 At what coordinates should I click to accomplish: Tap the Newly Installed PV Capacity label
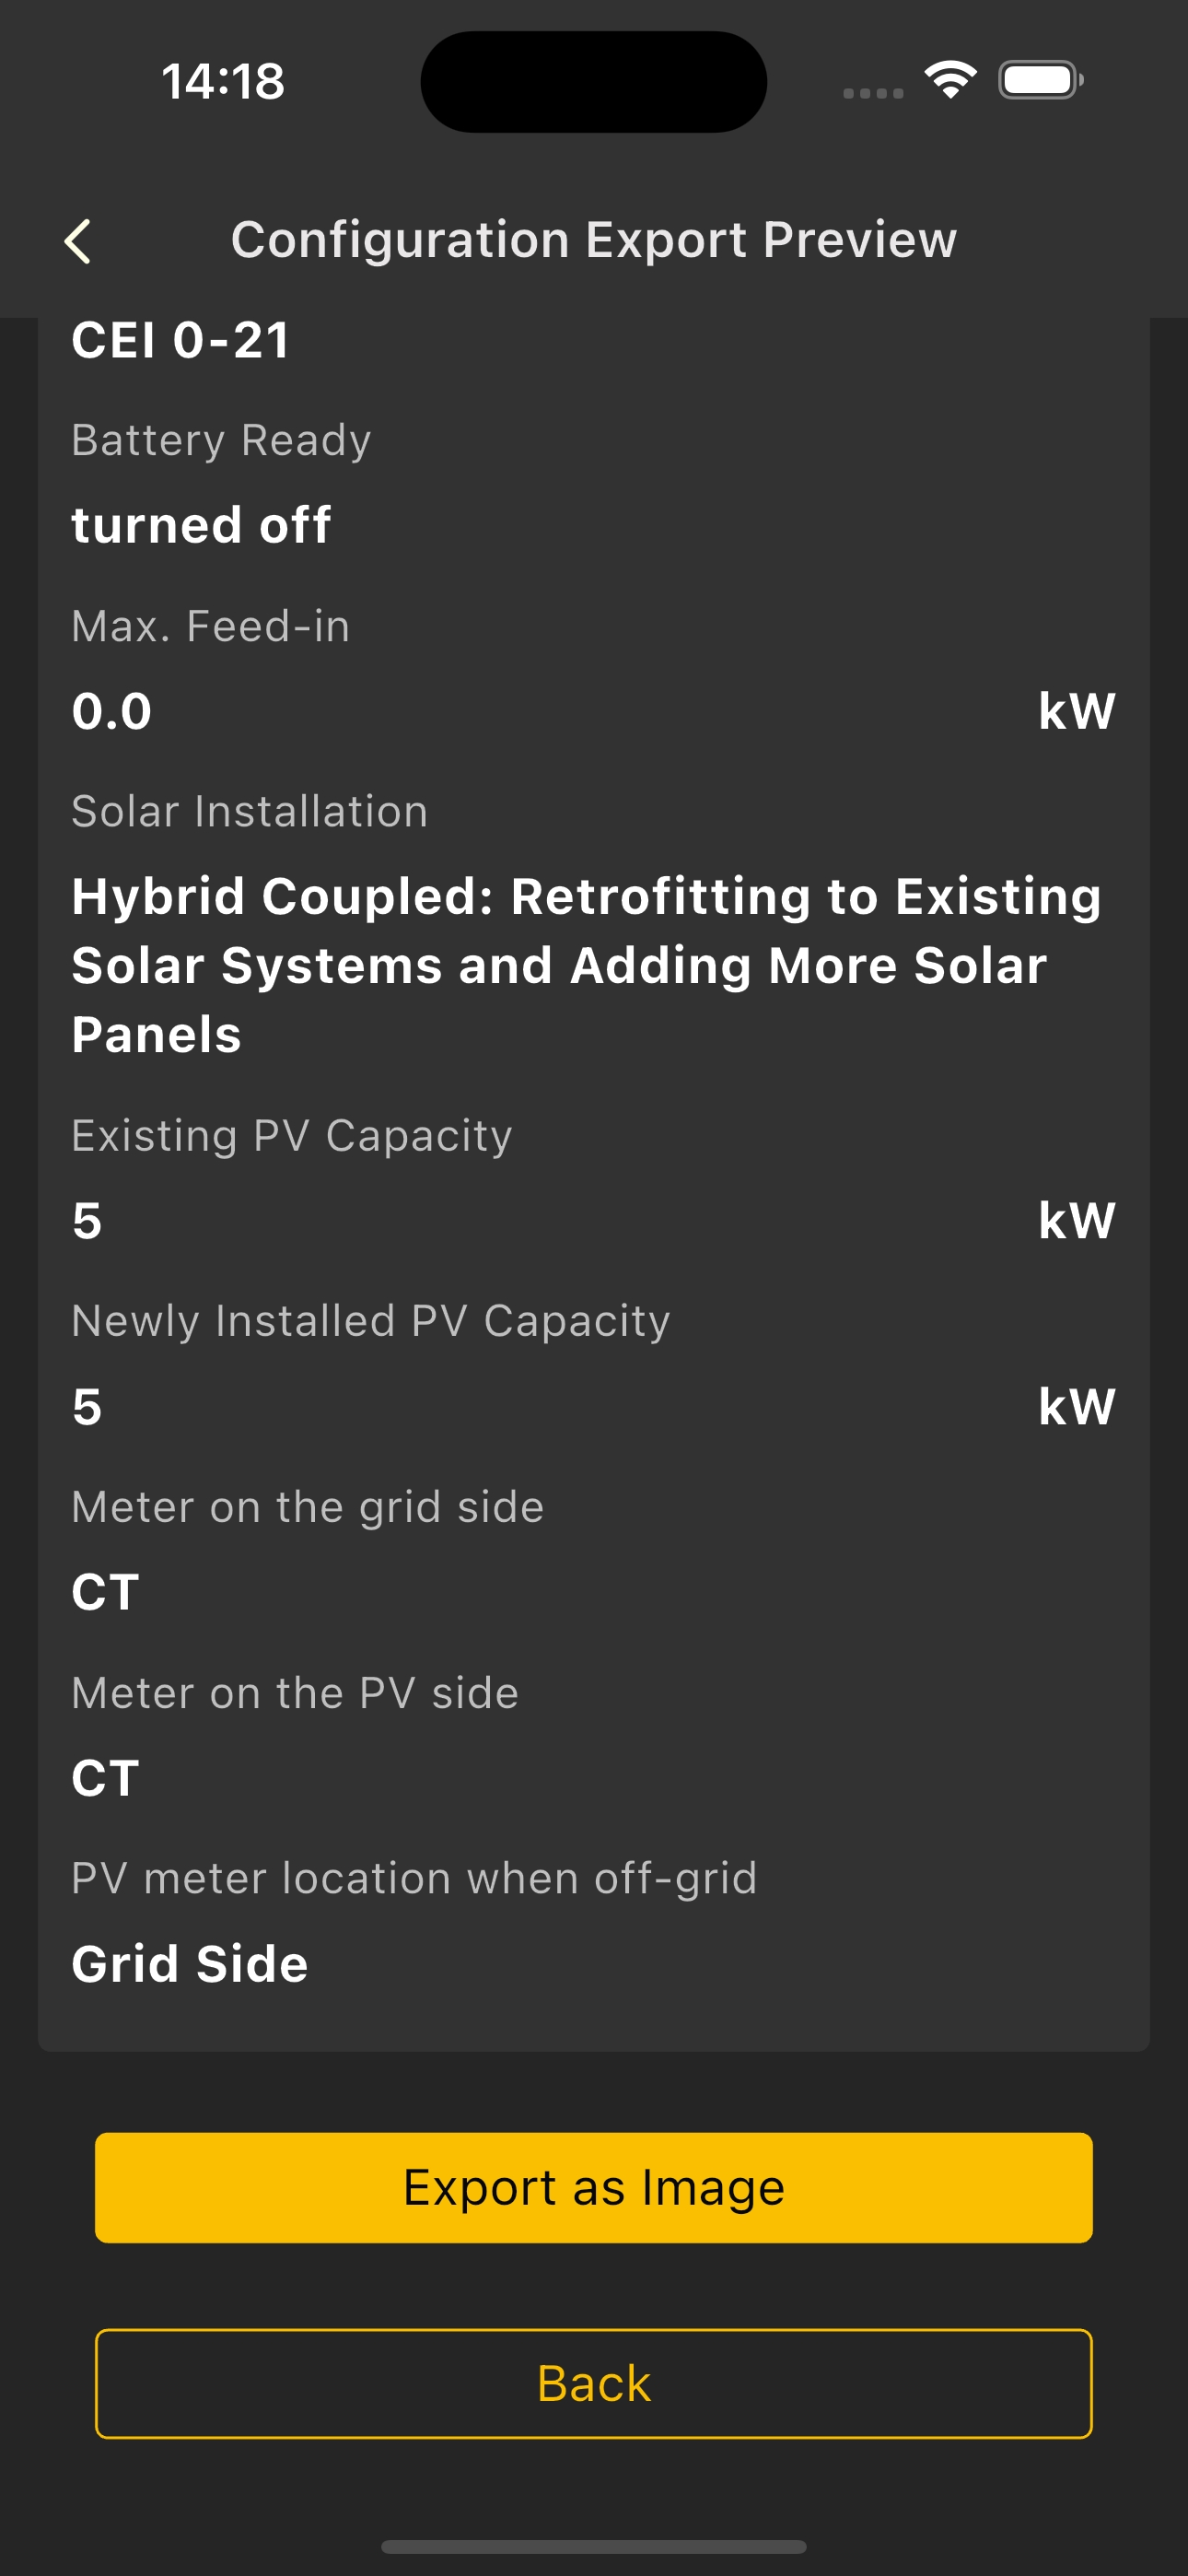[x=370, y=1321]
